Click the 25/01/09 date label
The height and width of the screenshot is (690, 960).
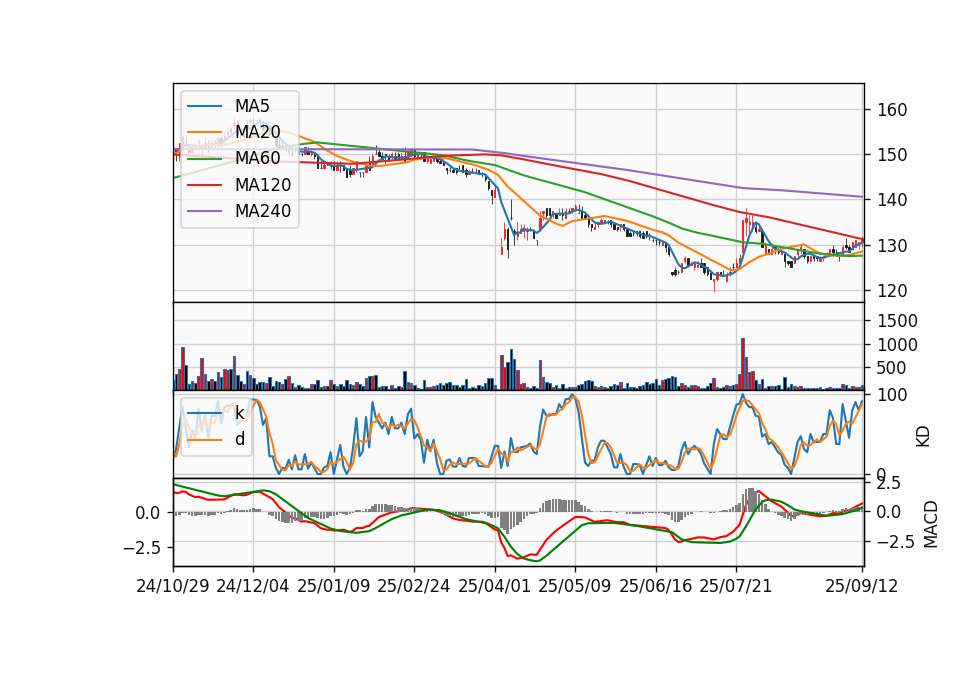pos(334,586)
